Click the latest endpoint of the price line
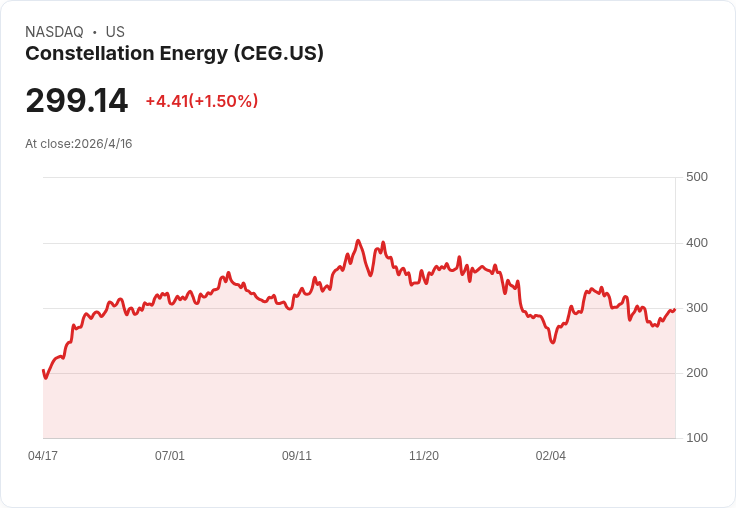The height and width of the screenshot is (508, 736). click(674, 309)
